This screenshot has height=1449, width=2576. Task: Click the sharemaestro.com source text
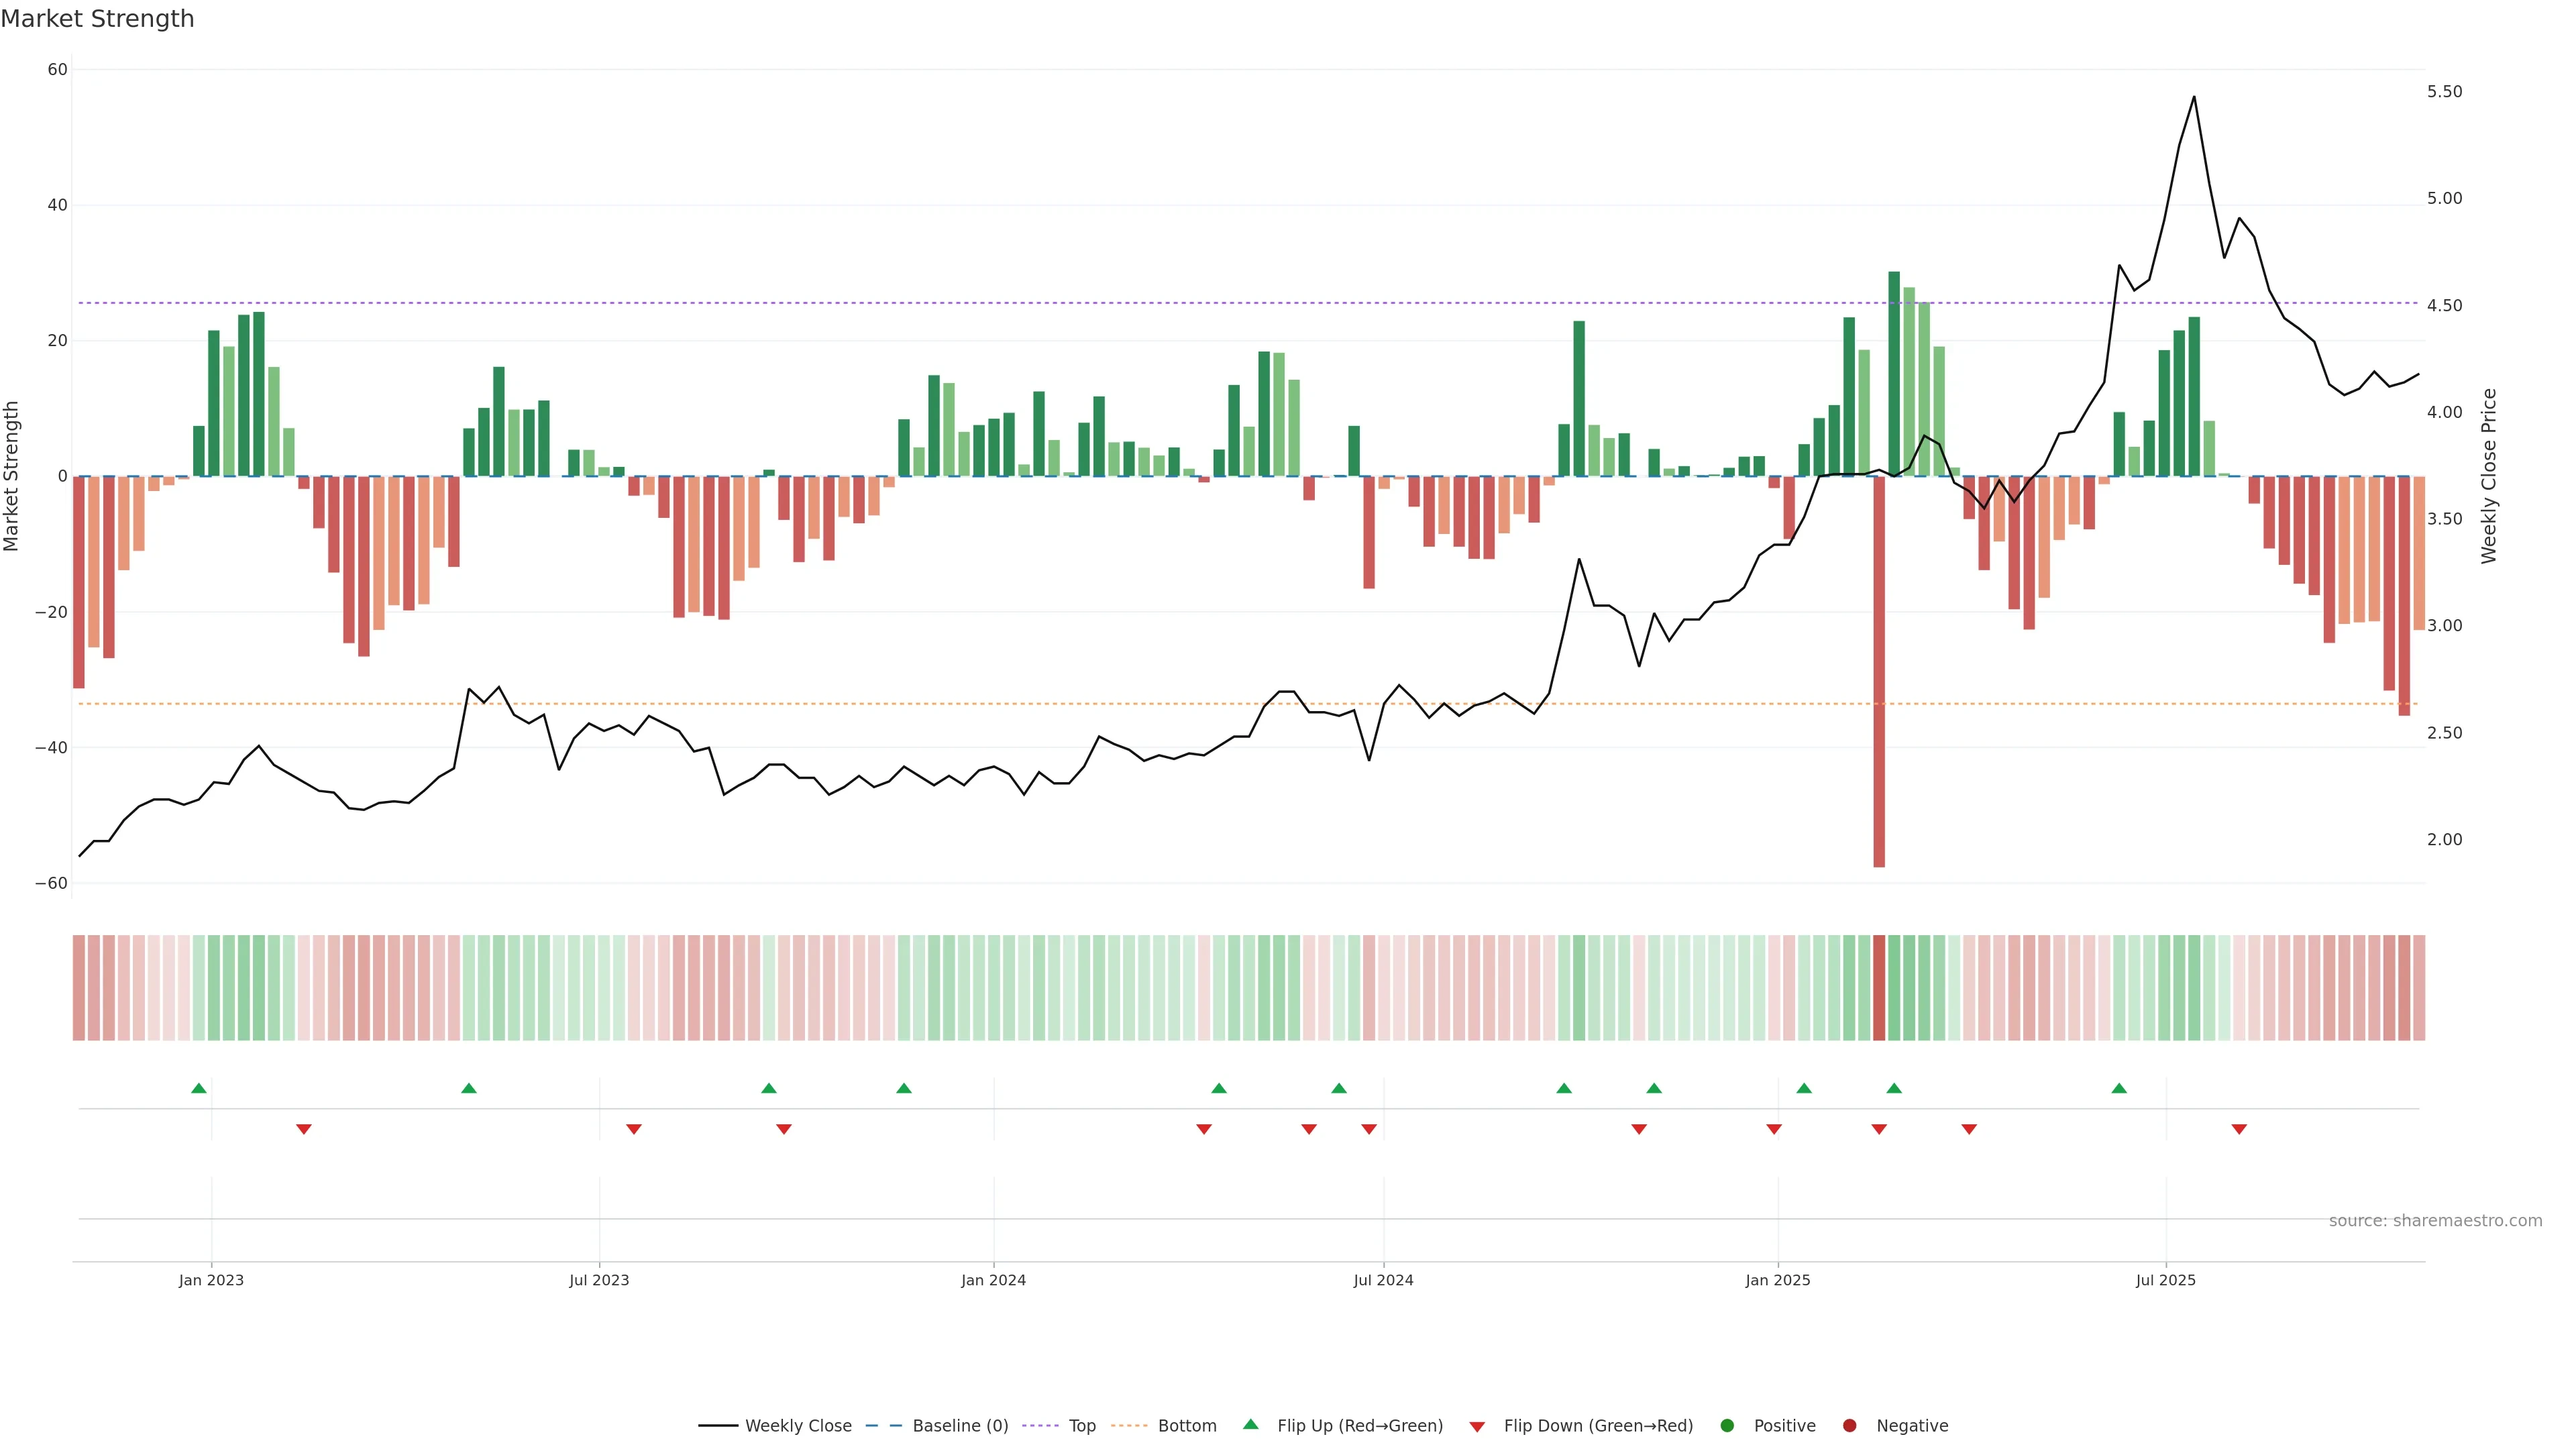tap(2435, 1220)
